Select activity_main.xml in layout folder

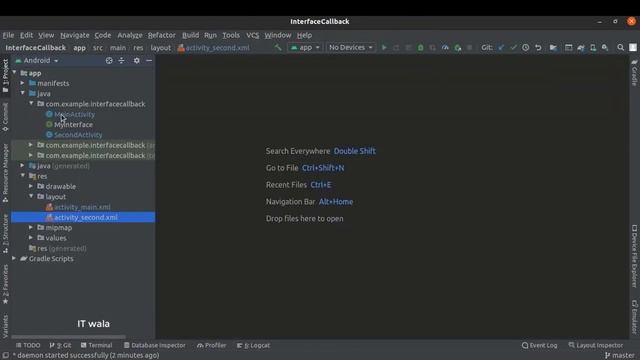tap(82, 207)
